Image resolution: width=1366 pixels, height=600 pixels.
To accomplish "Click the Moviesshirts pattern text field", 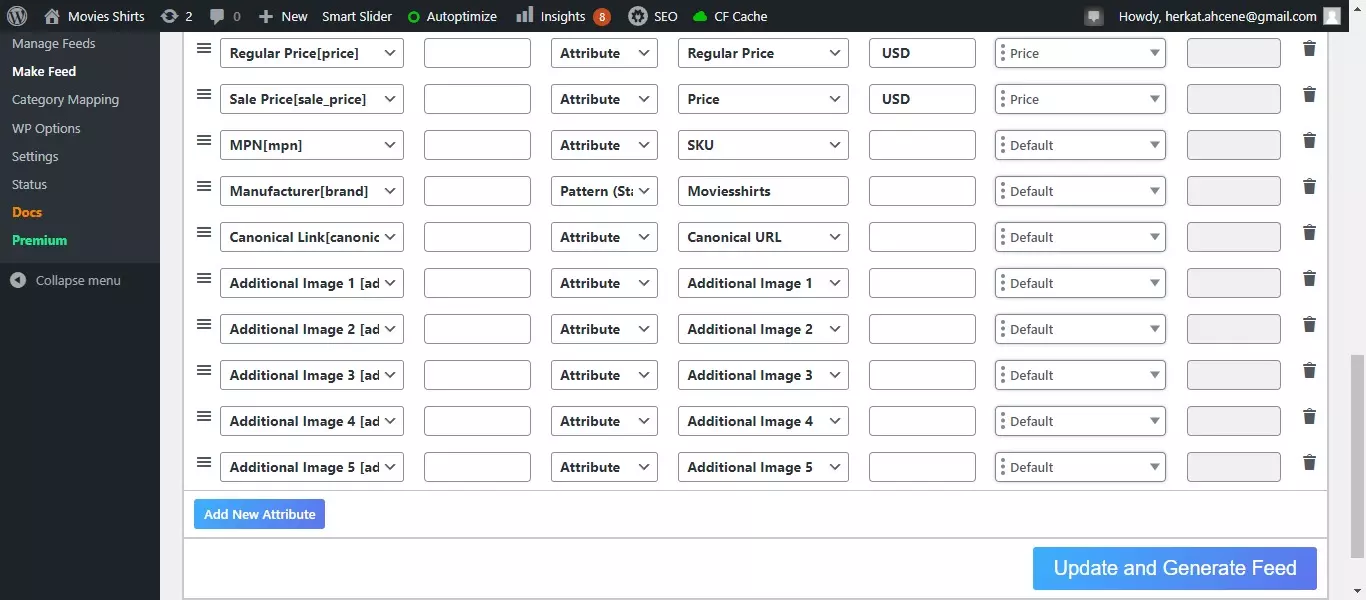I will tap(762, 191).
